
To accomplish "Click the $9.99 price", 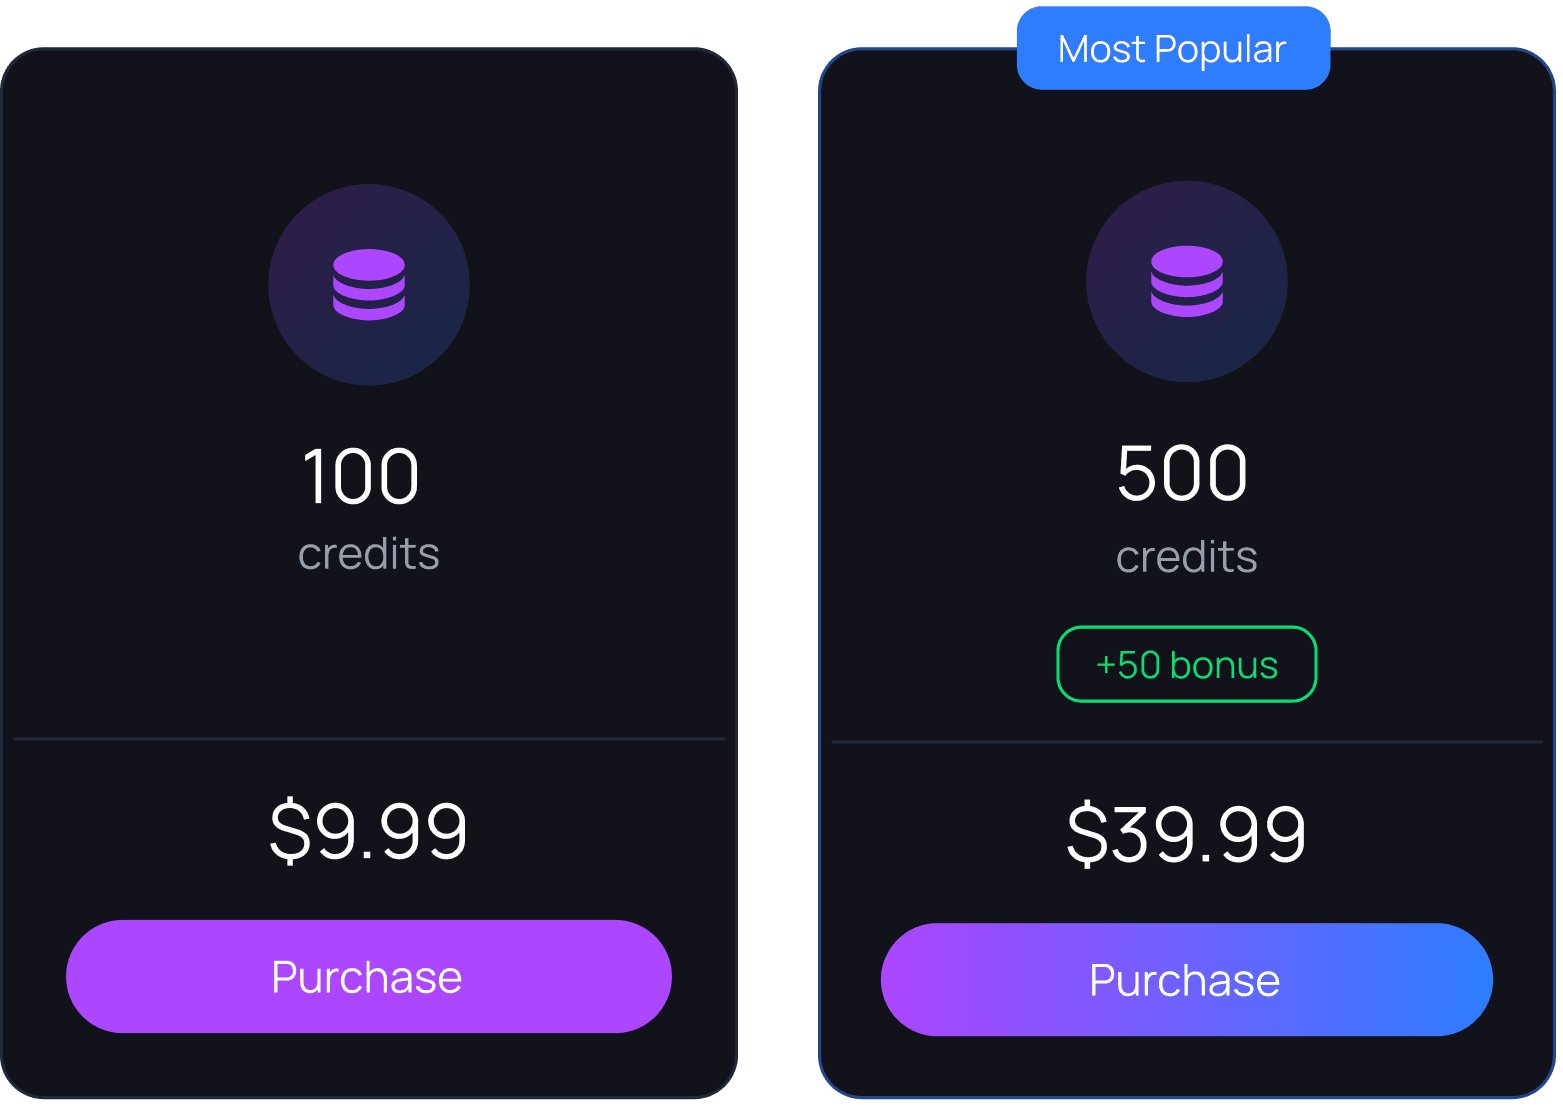I will (369, 830).
